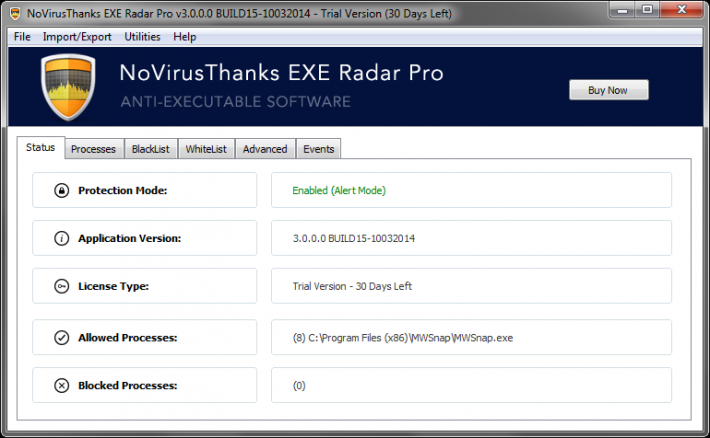The width and height of the screenshot is (710, 438).
Task: Minimize the EXE Radar Pro window
Action: (x=623, y=10)
